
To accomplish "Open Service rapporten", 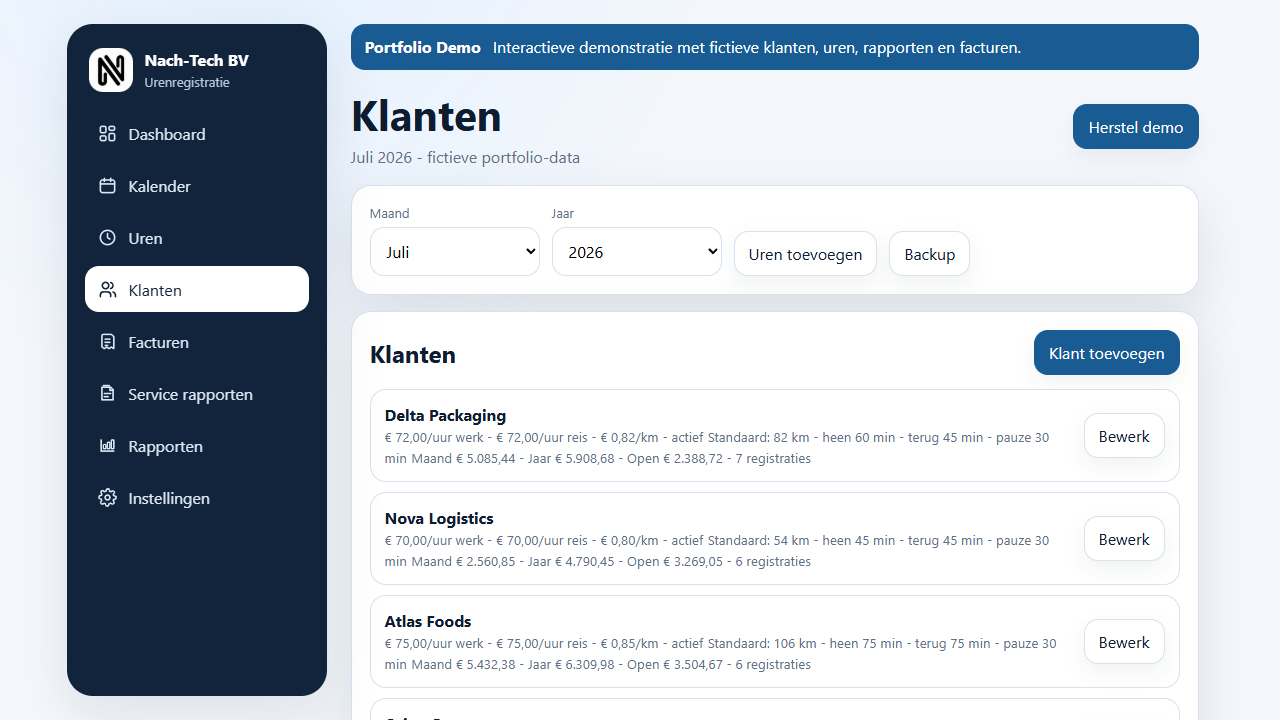I will [197, 394].
